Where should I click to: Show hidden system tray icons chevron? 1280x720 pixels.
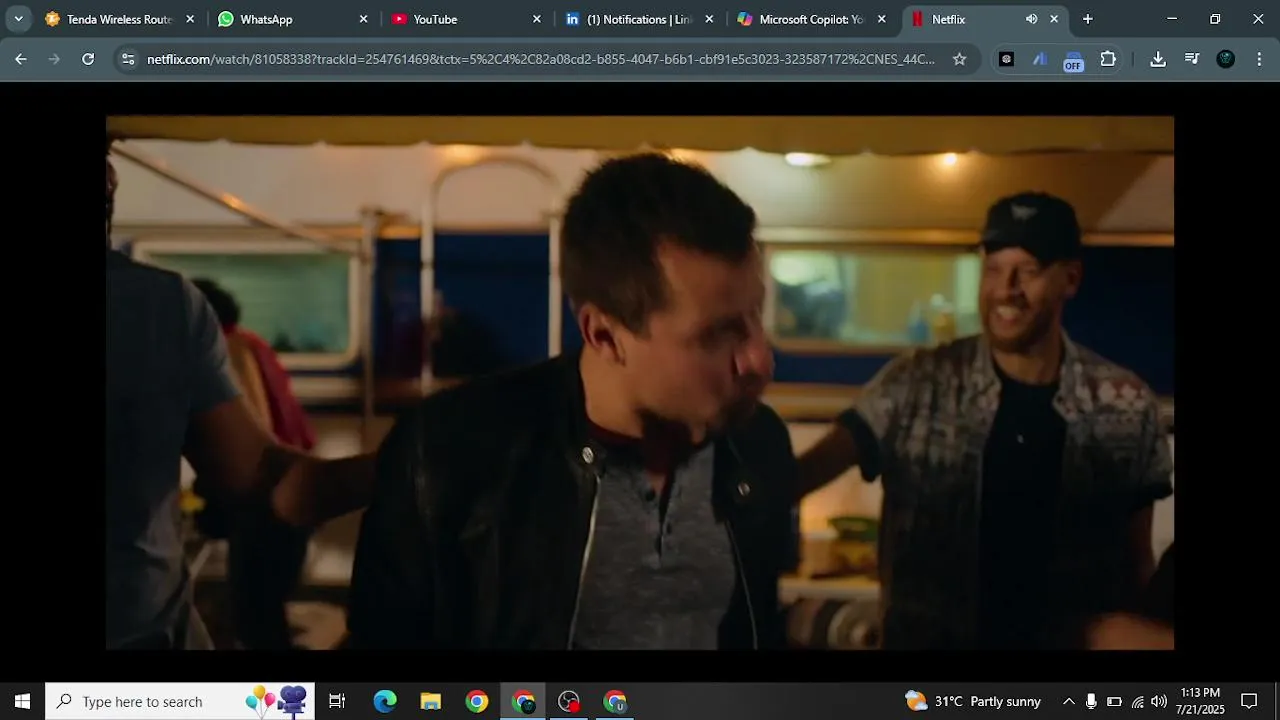pos(1068,701)
